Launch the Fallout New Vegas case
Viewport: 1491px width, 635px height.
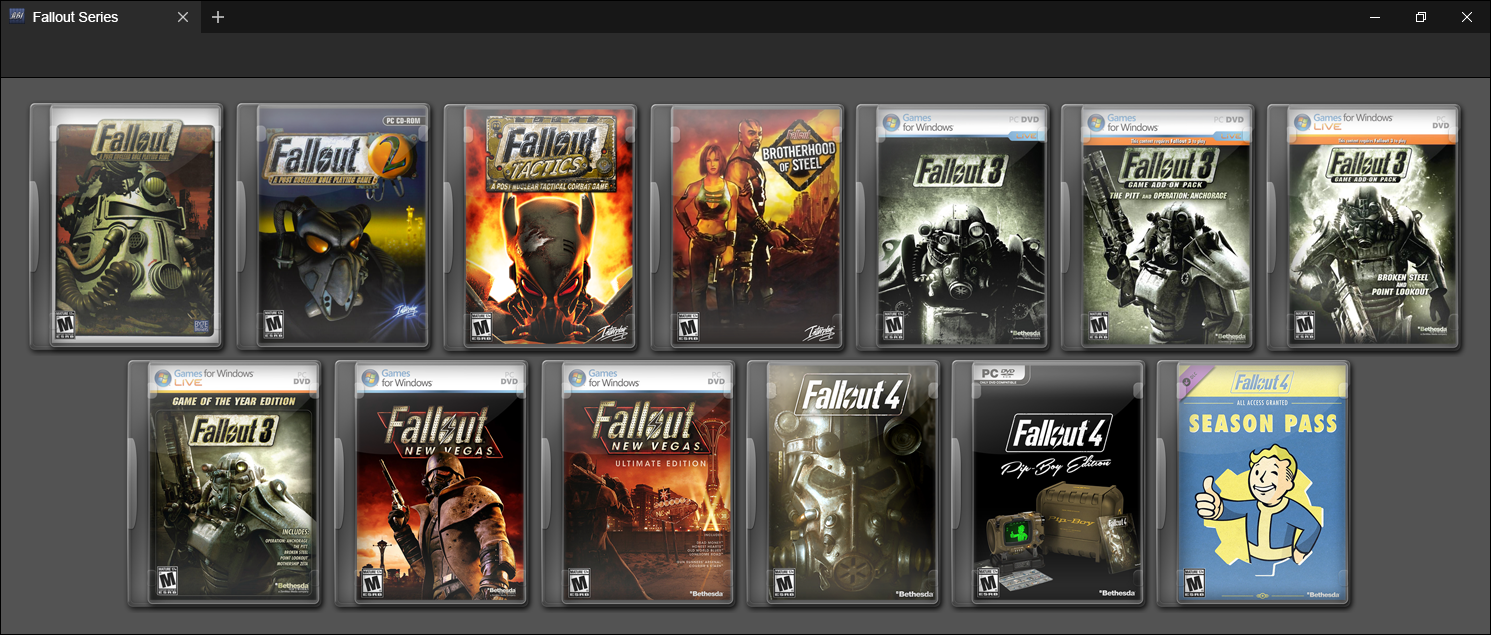431,483
